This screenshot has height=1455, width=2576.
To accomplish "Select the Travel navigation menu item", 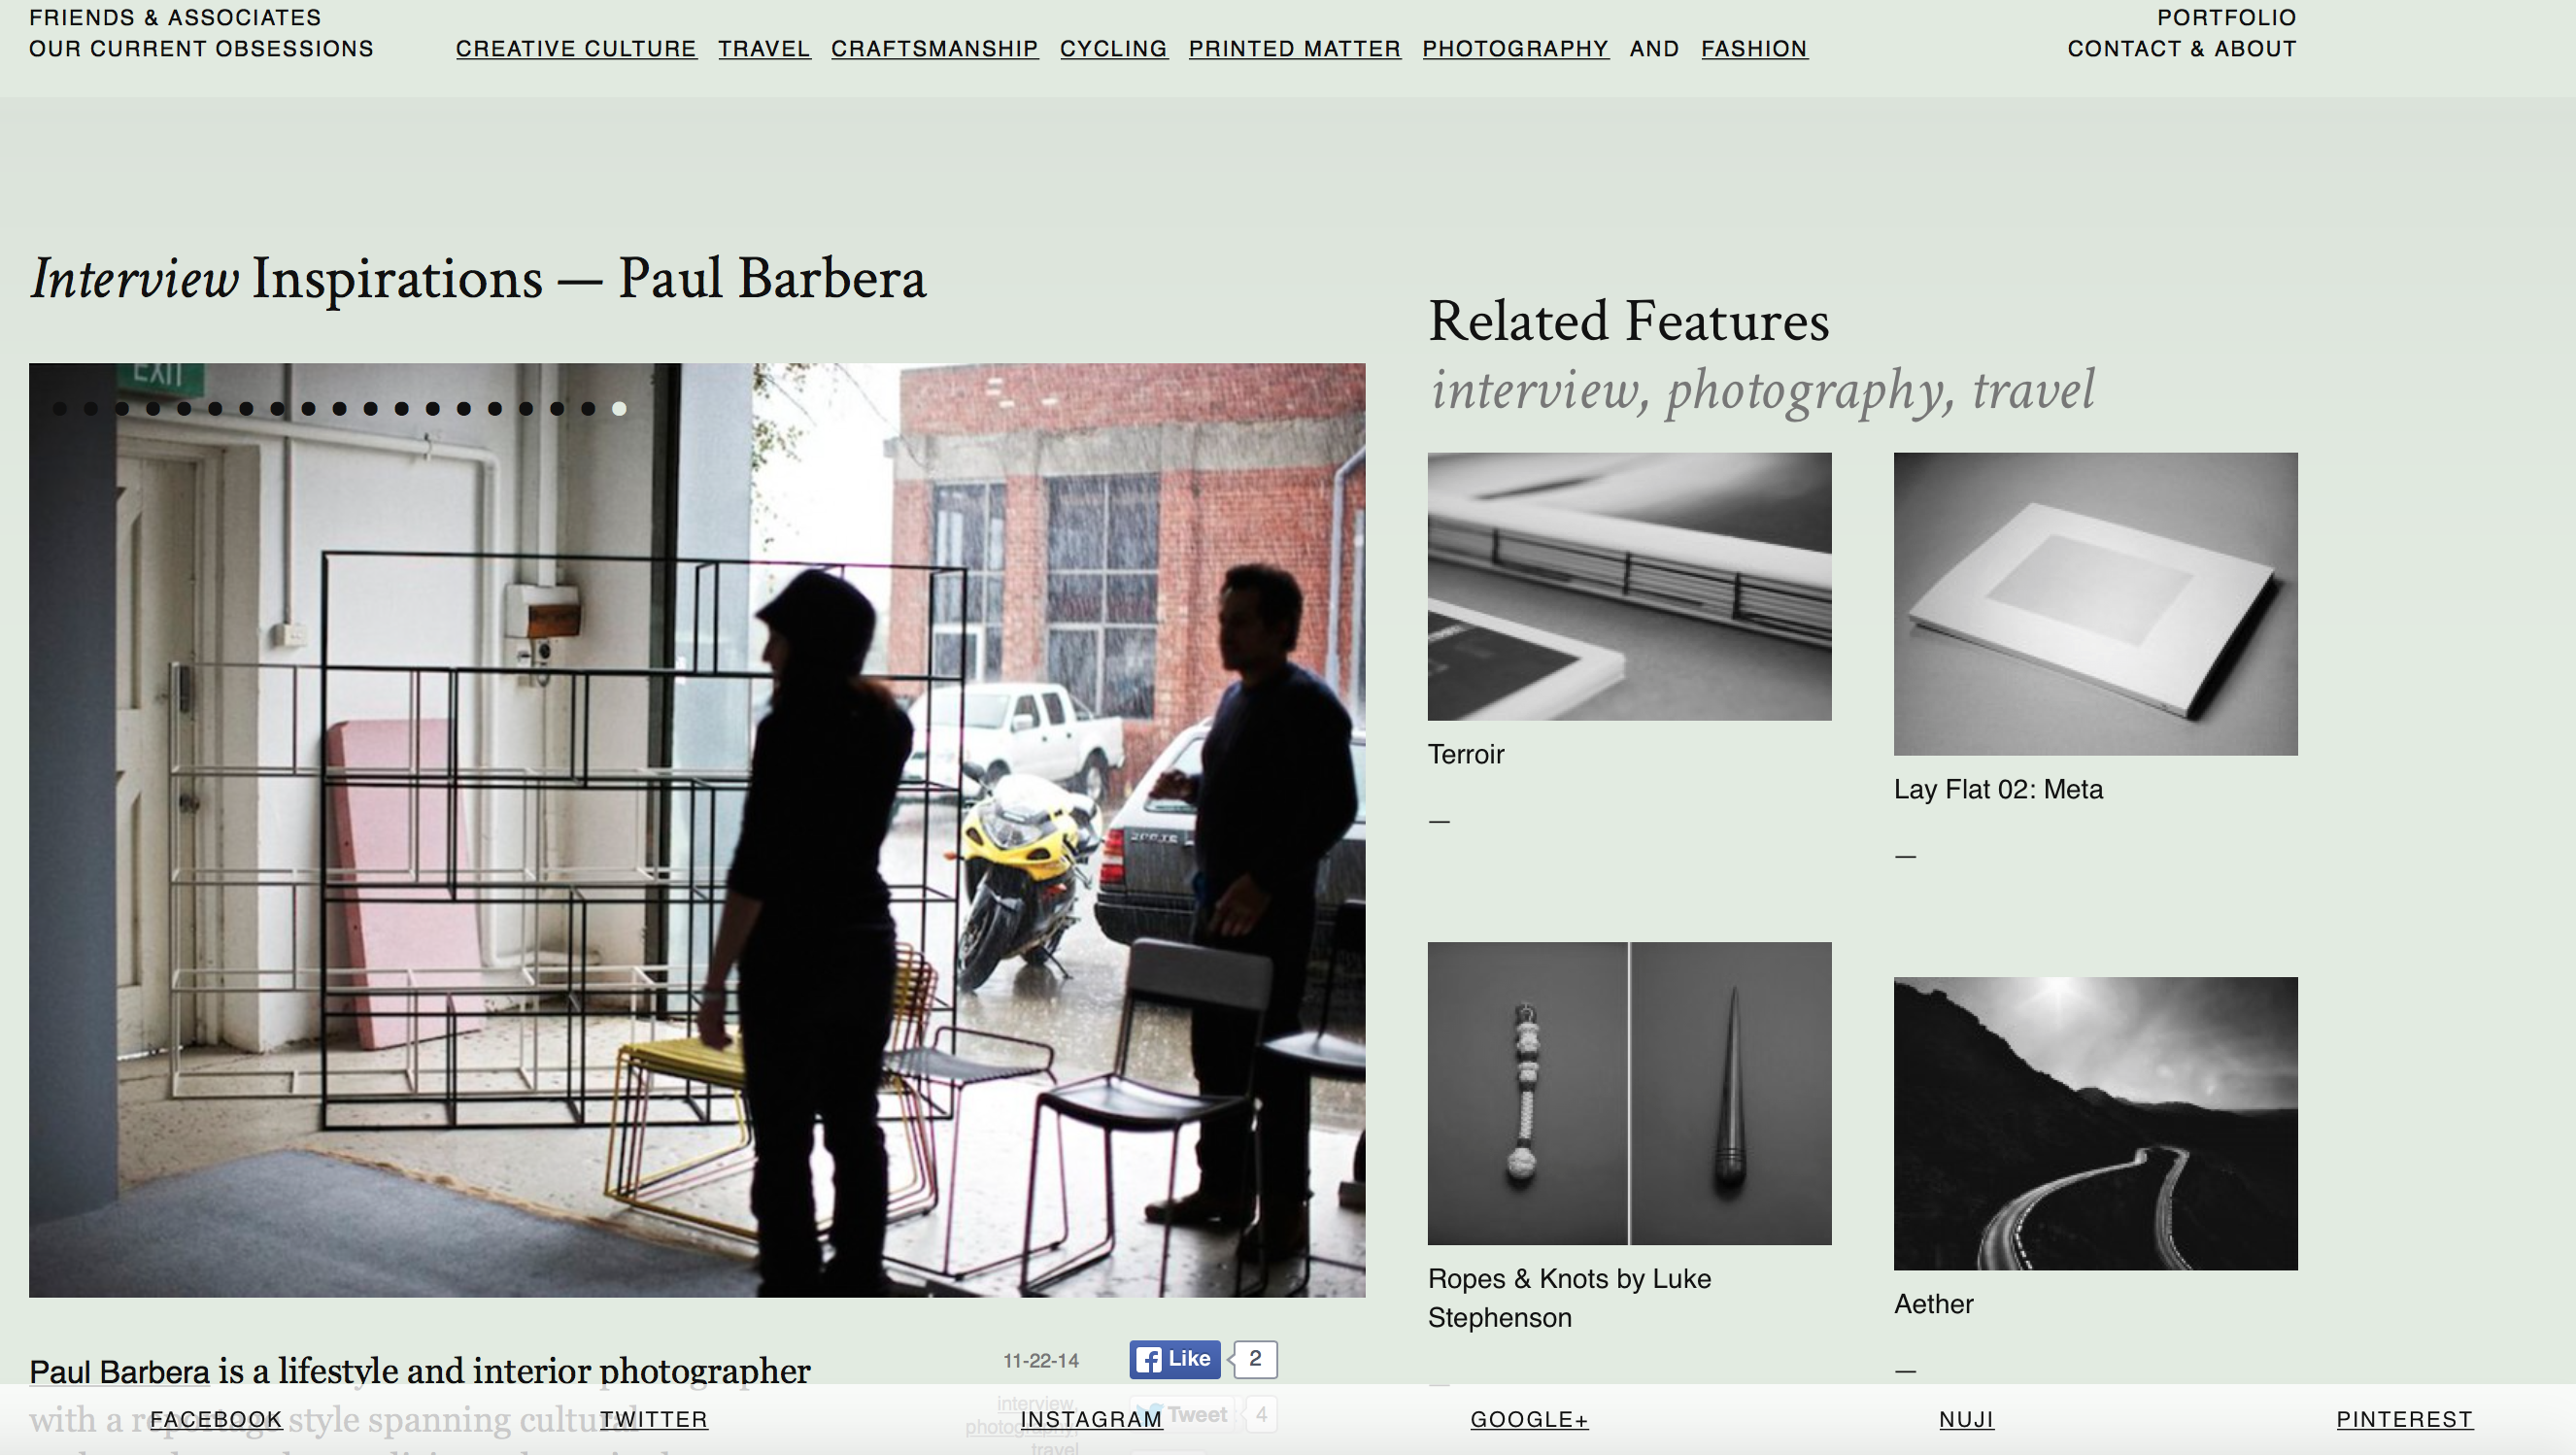I will click(764, 50).
